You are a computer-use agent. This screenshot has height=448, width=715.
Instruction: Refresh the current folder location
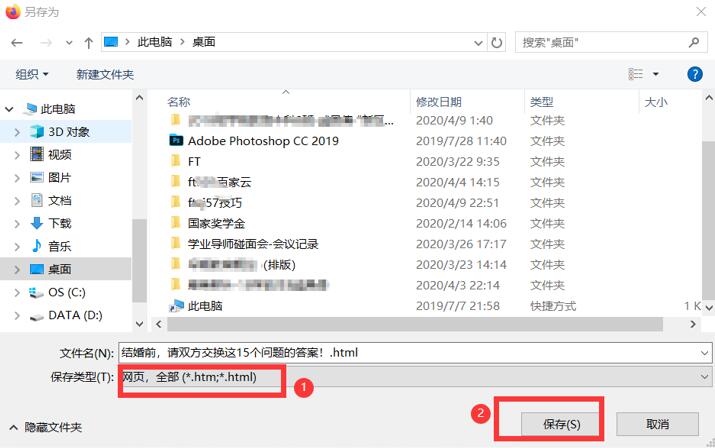497,43
